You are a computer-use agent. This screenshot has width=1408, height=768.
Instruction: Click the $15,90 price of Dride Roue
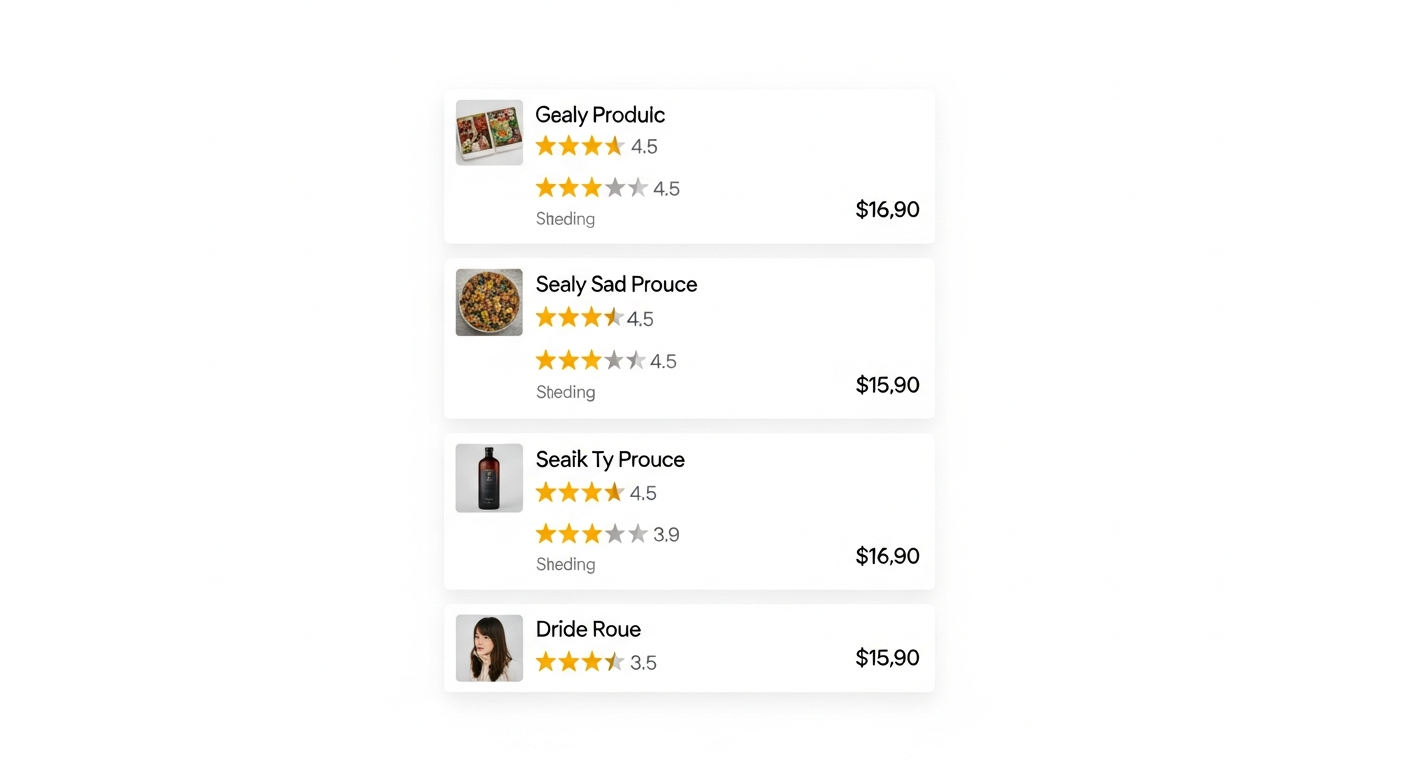(887, 657)
